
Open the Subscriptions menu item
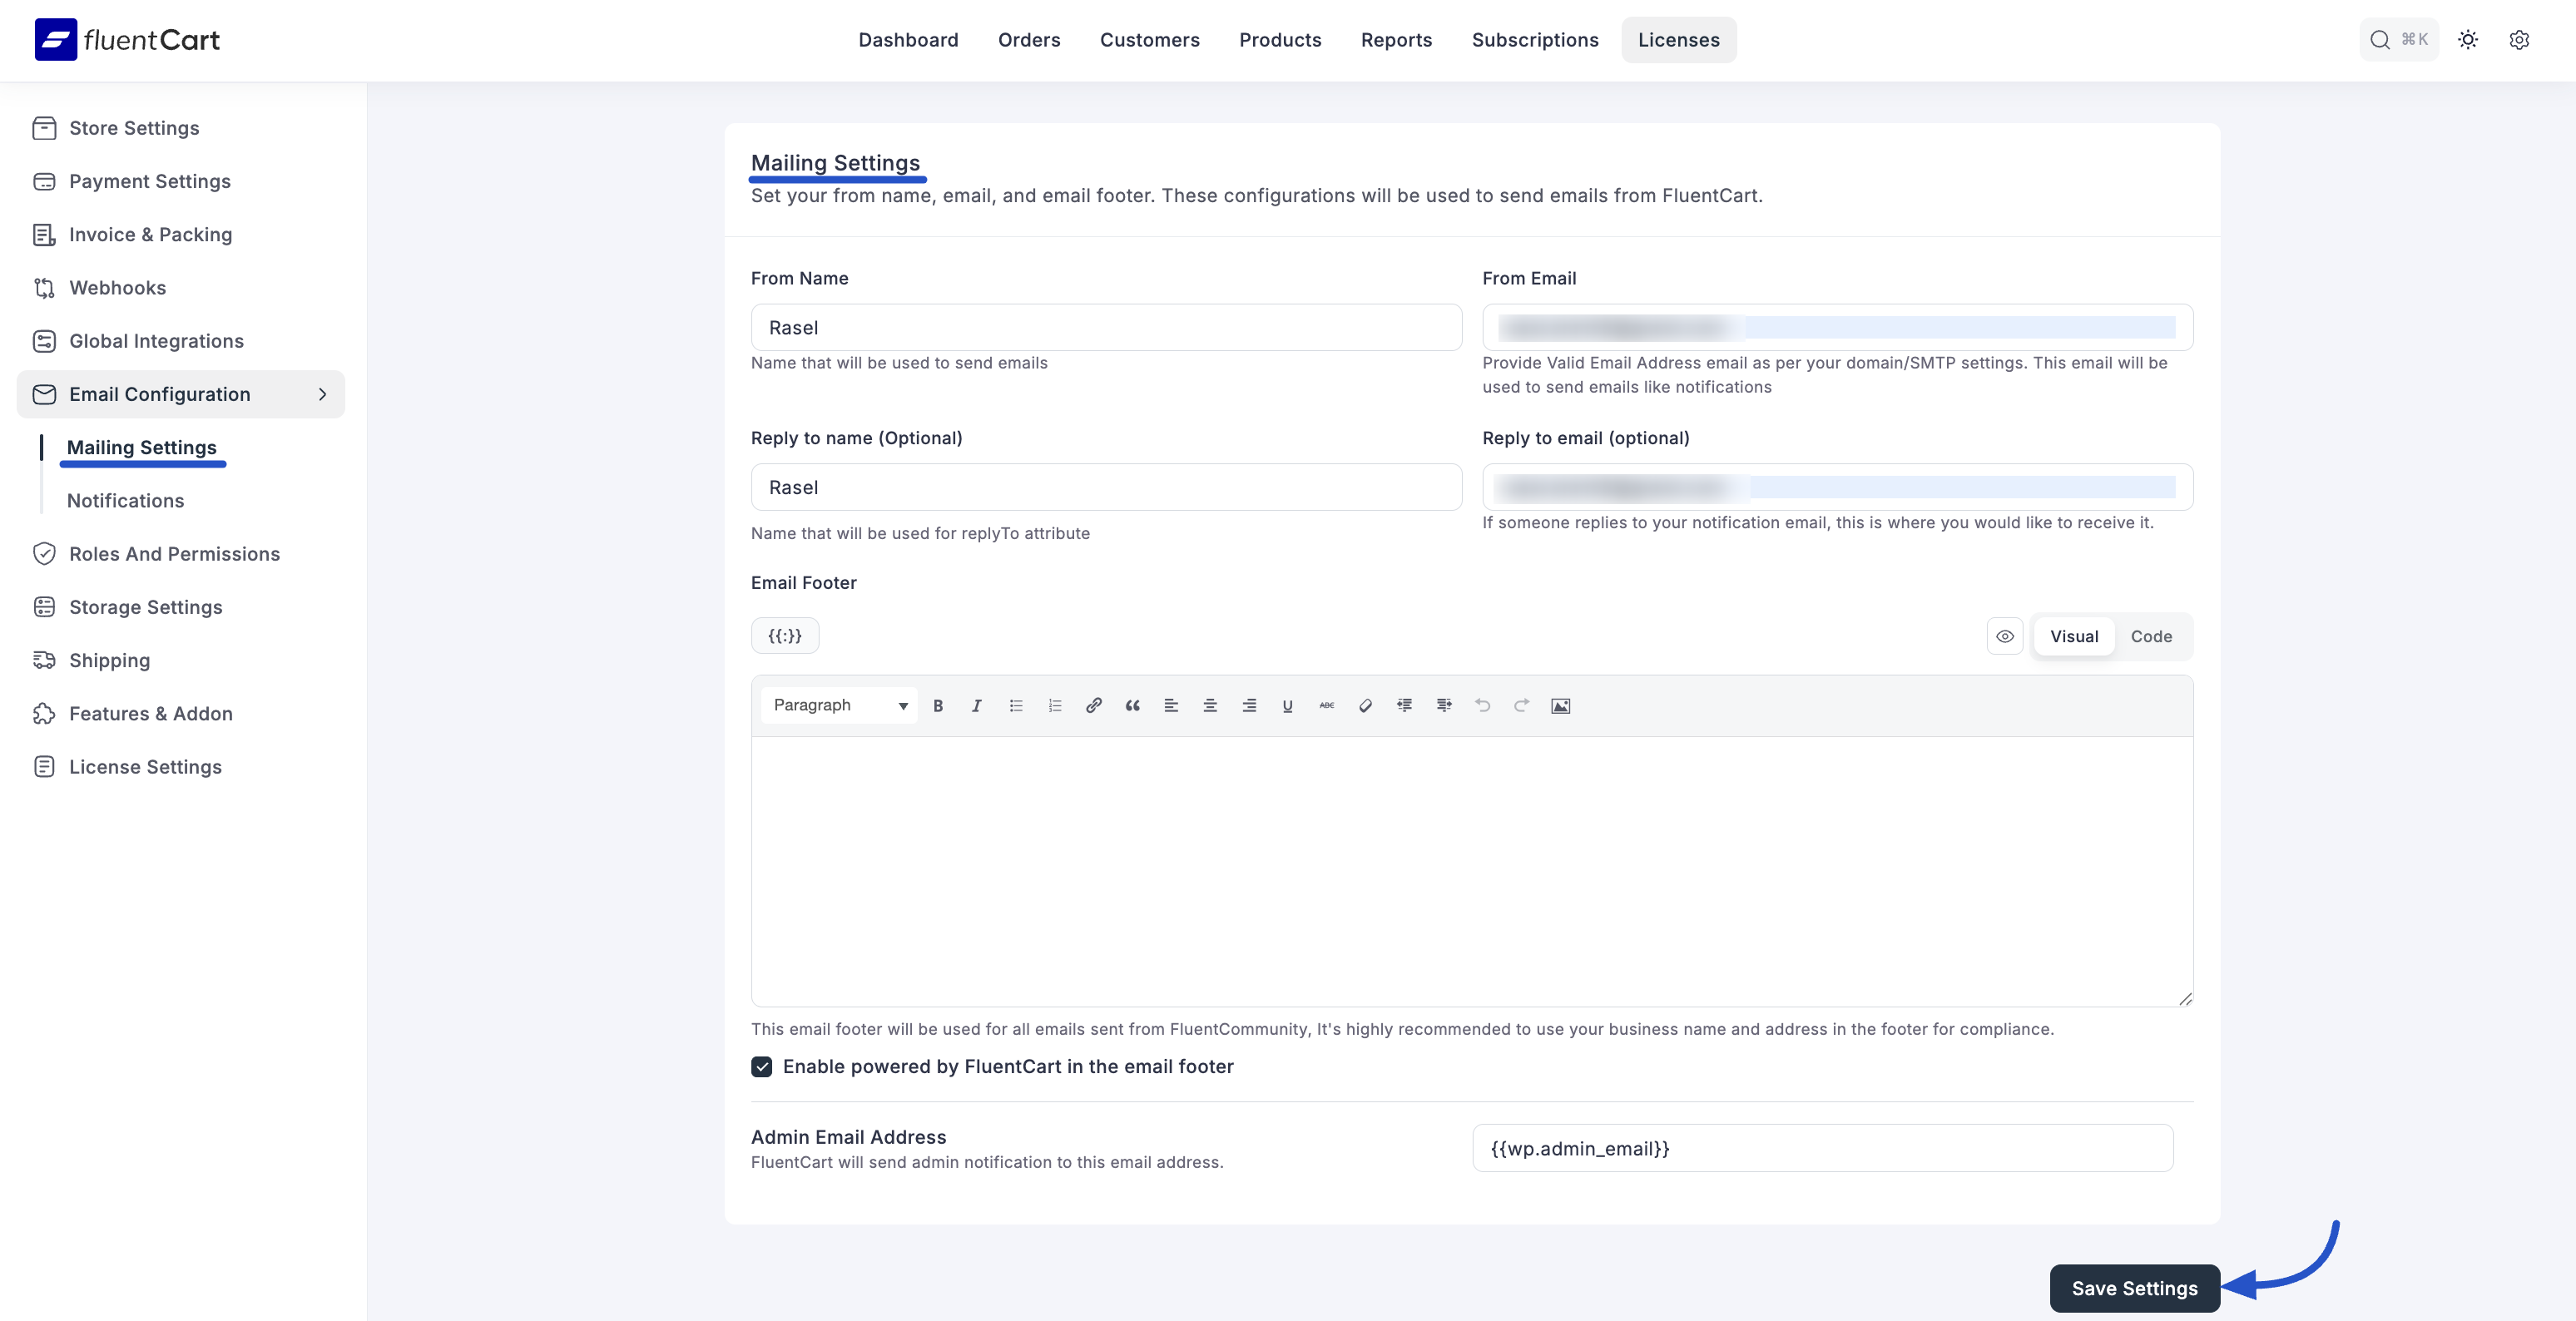[1534, 40]
